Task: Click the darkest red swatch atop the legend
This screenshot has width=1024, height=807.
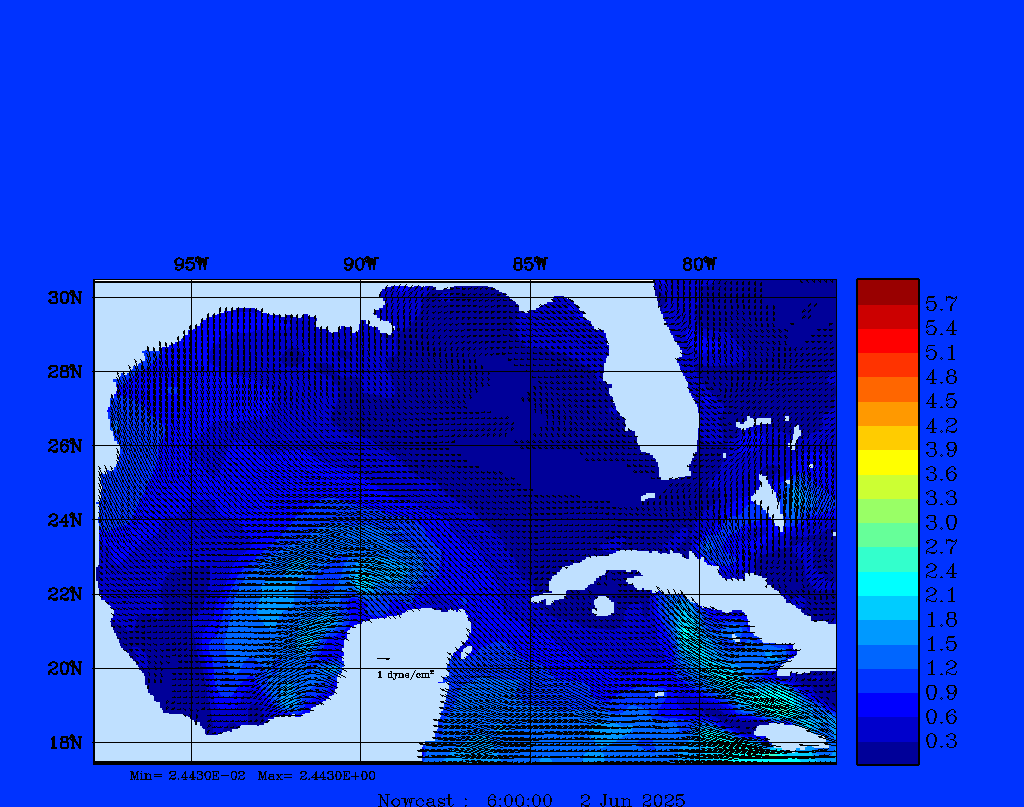Action: 887,291
